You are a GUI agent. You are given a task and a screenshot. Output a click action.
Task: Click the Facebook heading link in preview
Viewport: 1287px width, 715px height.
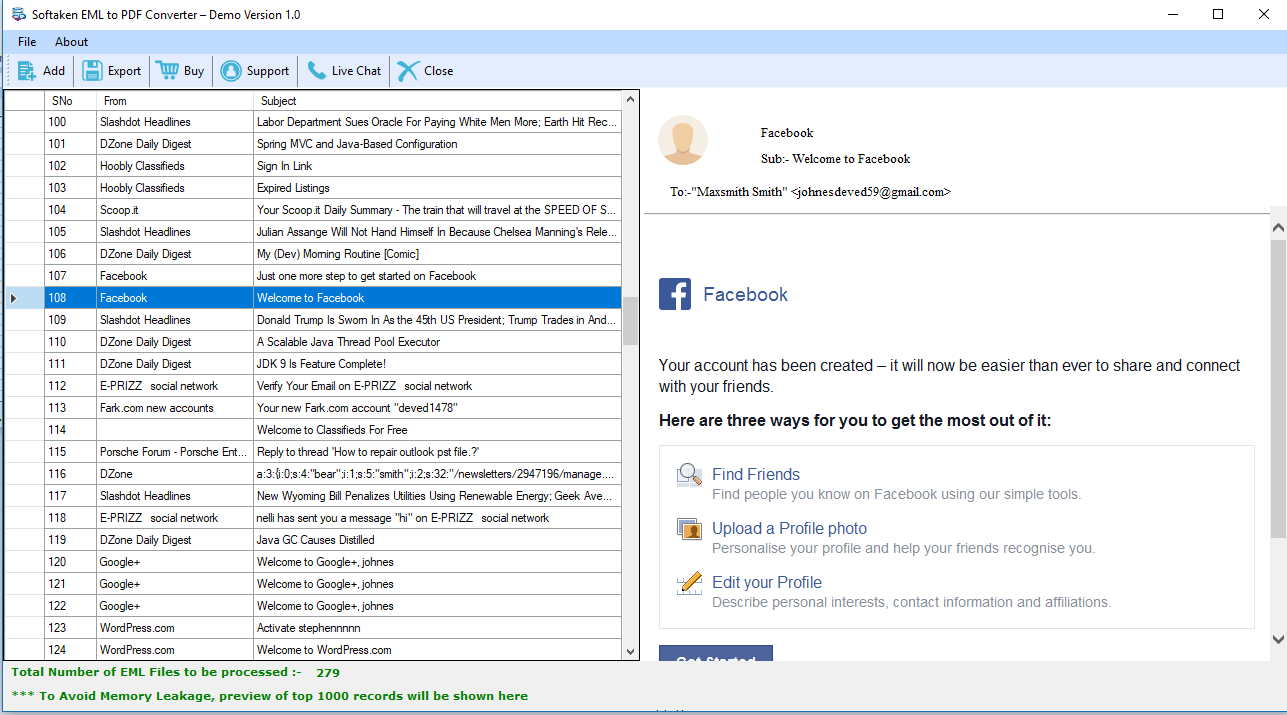point(745,295)
